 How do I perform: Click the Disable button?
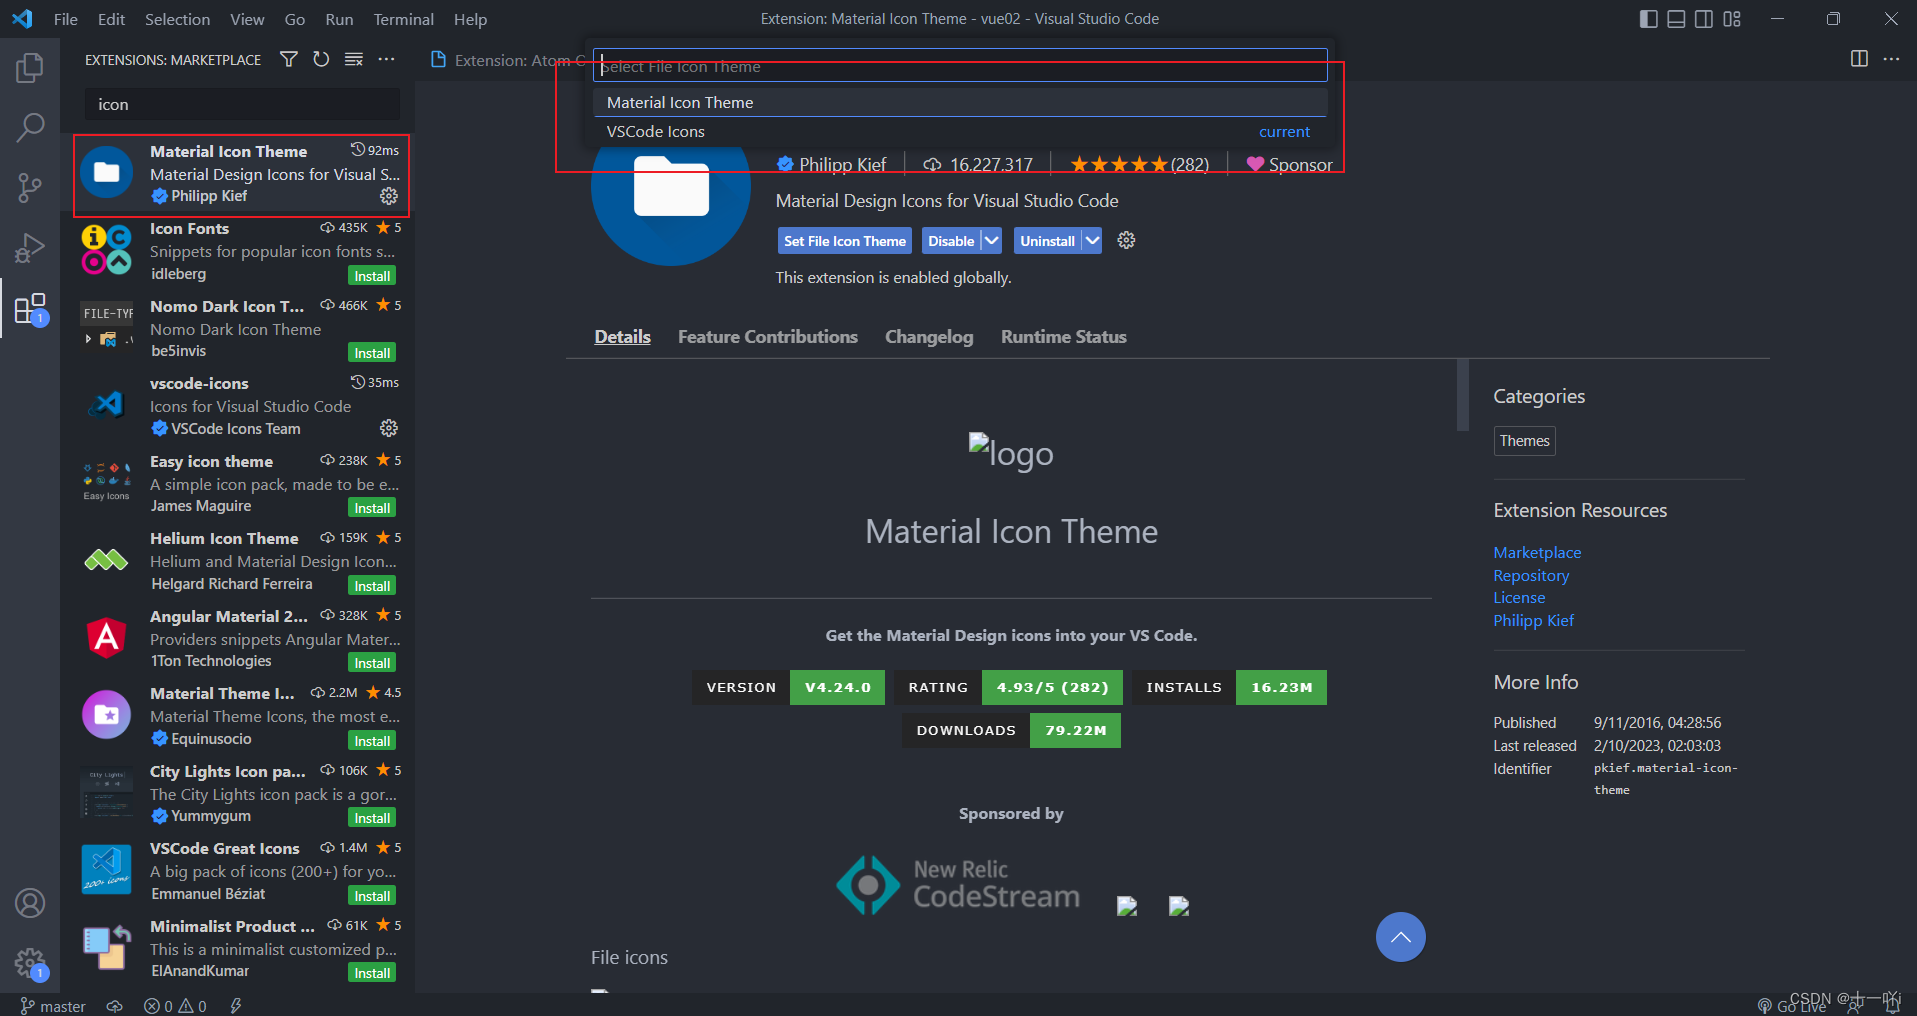tap(951, 241)
